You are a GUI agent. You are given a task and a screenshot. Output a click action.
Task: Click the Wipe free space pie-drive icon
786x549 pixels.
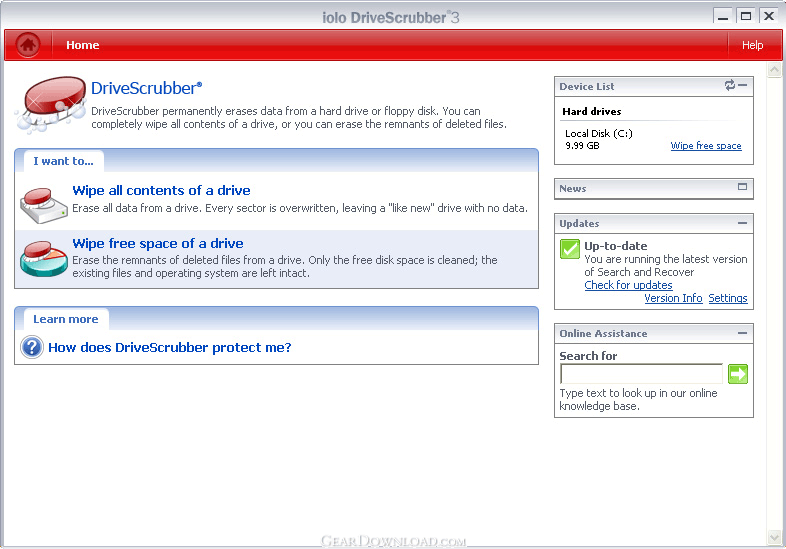(44, 259)
